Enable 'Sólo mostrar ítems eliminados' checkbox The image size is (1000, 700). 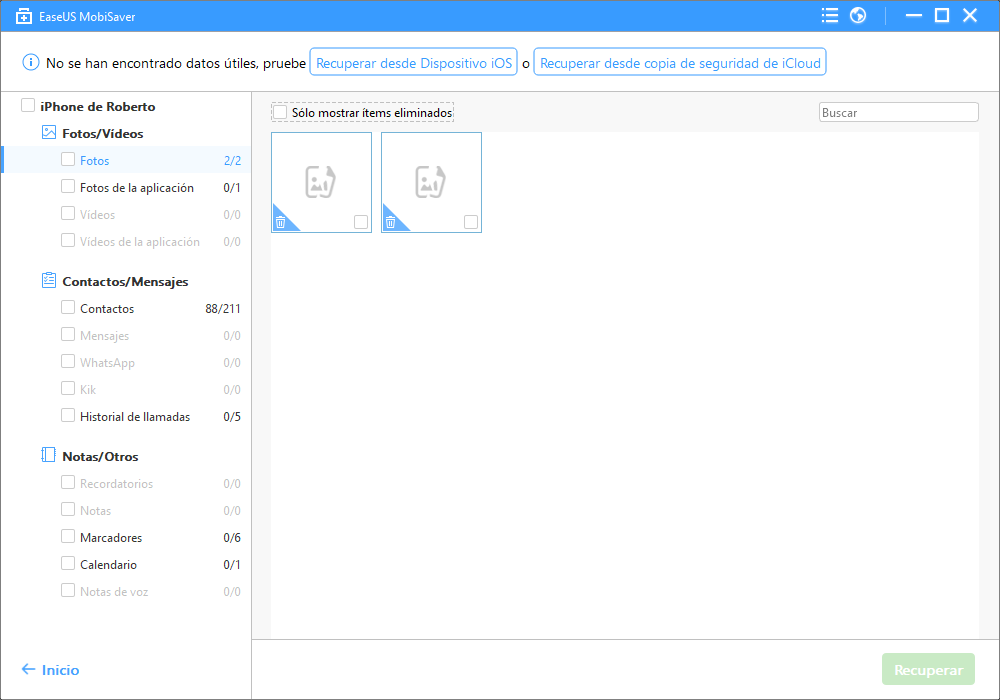coord(280,113)
